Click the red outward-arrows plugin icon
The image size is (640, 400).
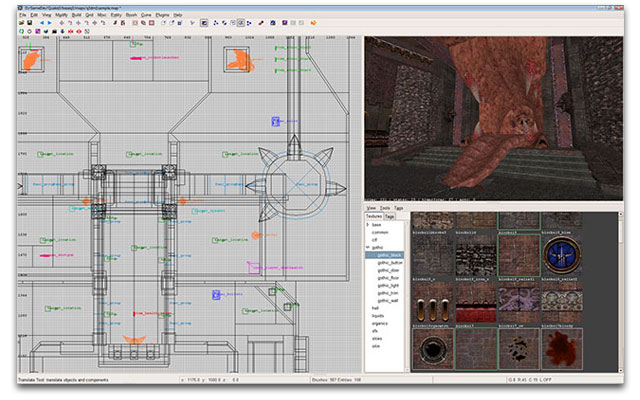[x=79, y=31]
